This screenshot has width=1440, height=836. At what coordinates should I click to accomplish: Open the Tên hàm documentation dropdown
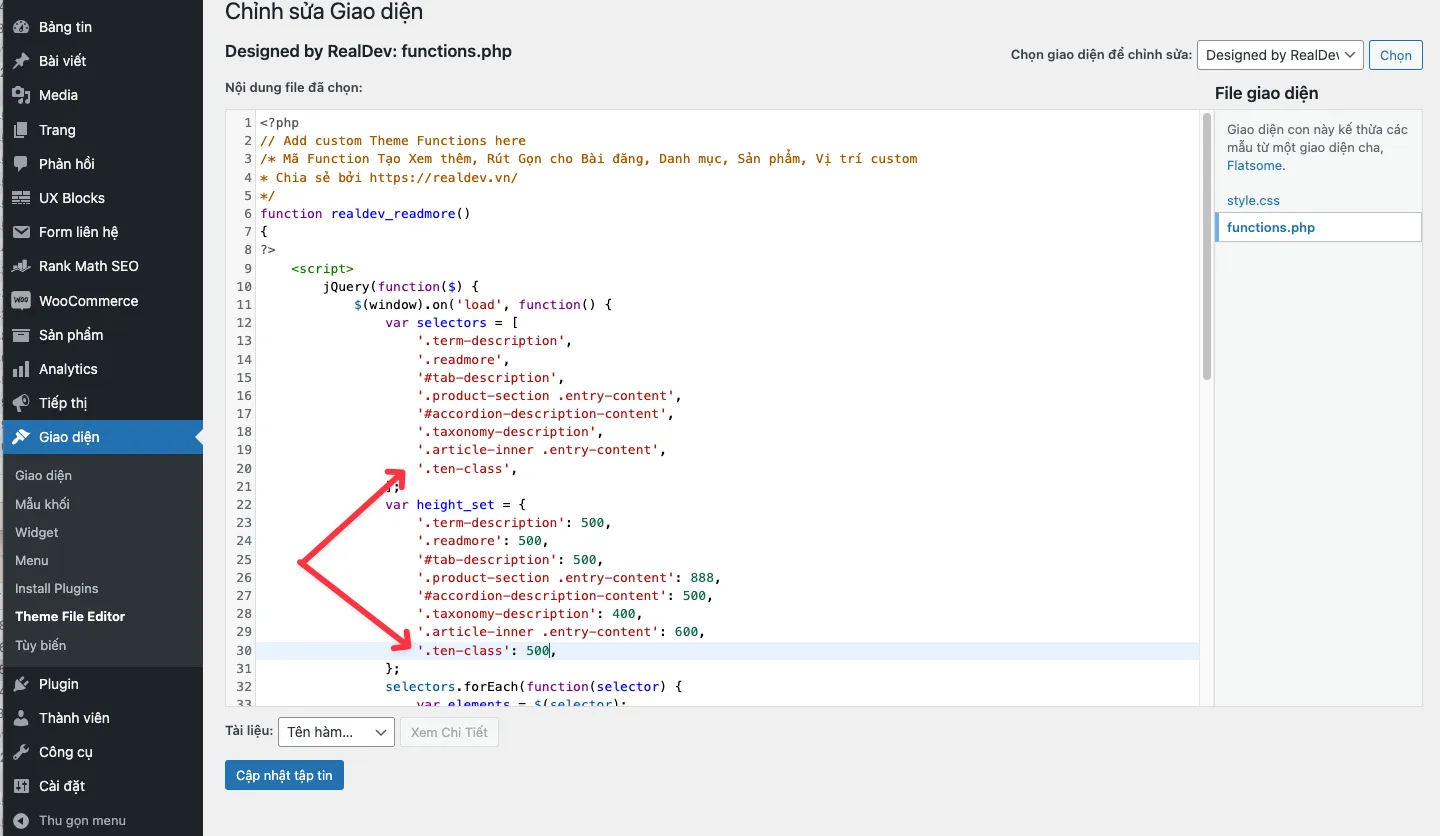(x=336, y=732)
